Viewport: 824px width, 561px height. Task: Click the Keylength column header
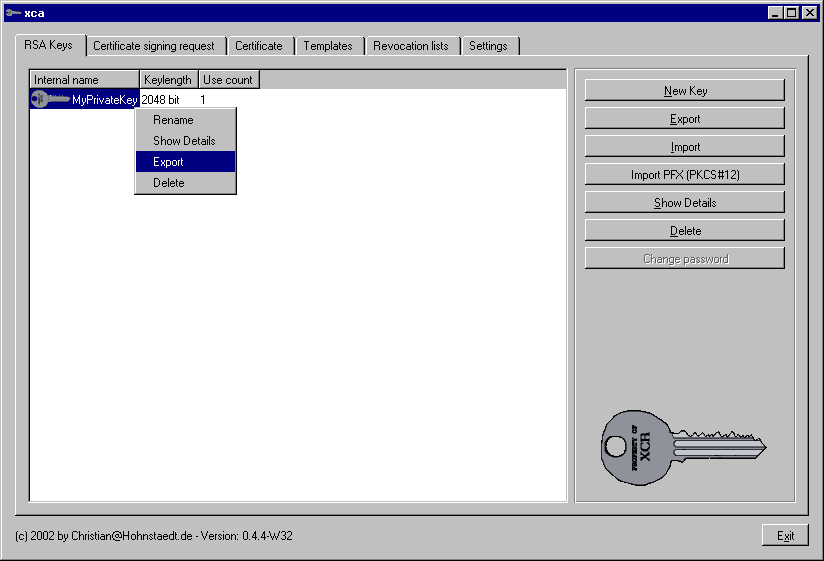(168, 79)
